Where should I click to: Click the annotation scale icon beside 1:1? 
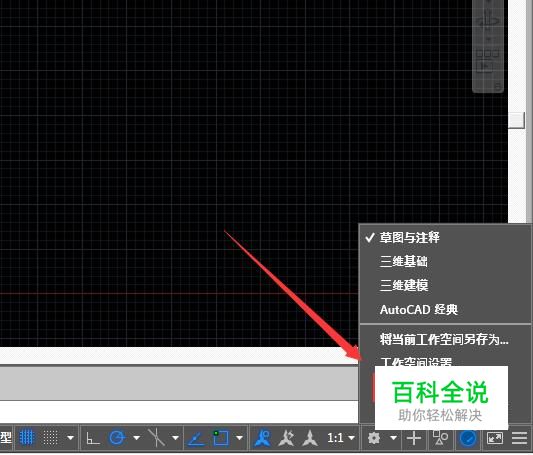(x=310, y=438)
